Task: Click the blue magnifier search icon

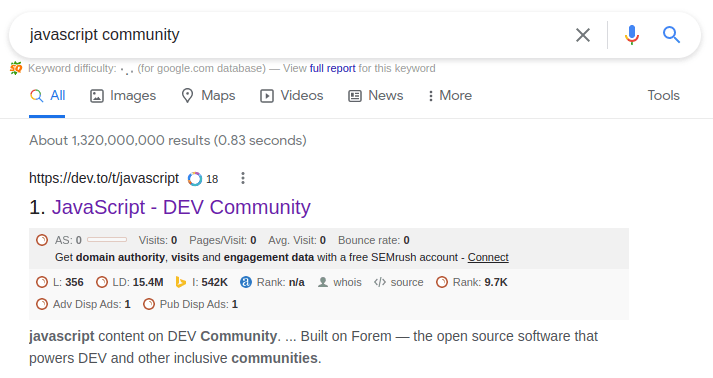Action: point(671,35)
